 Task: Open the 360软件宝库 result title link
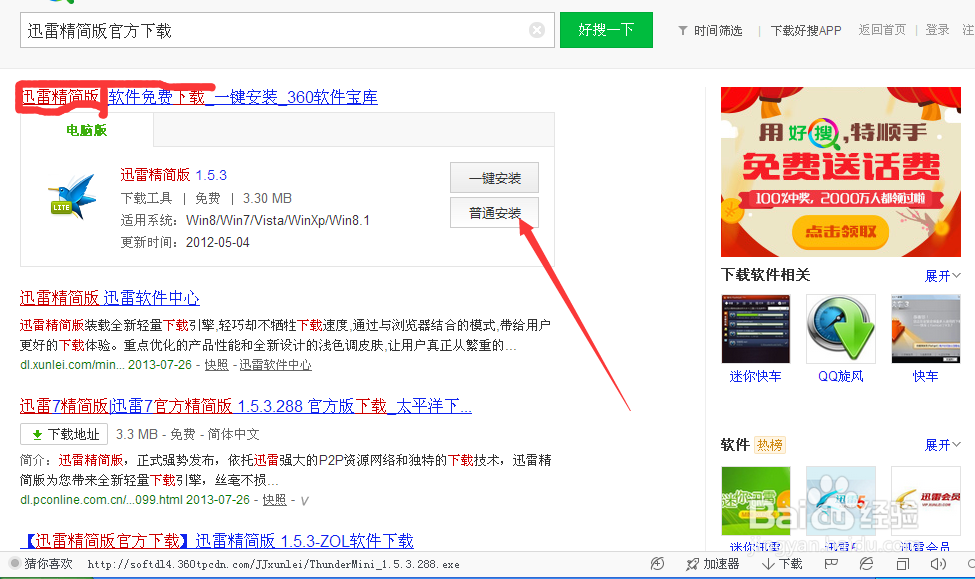click(199, 97)
